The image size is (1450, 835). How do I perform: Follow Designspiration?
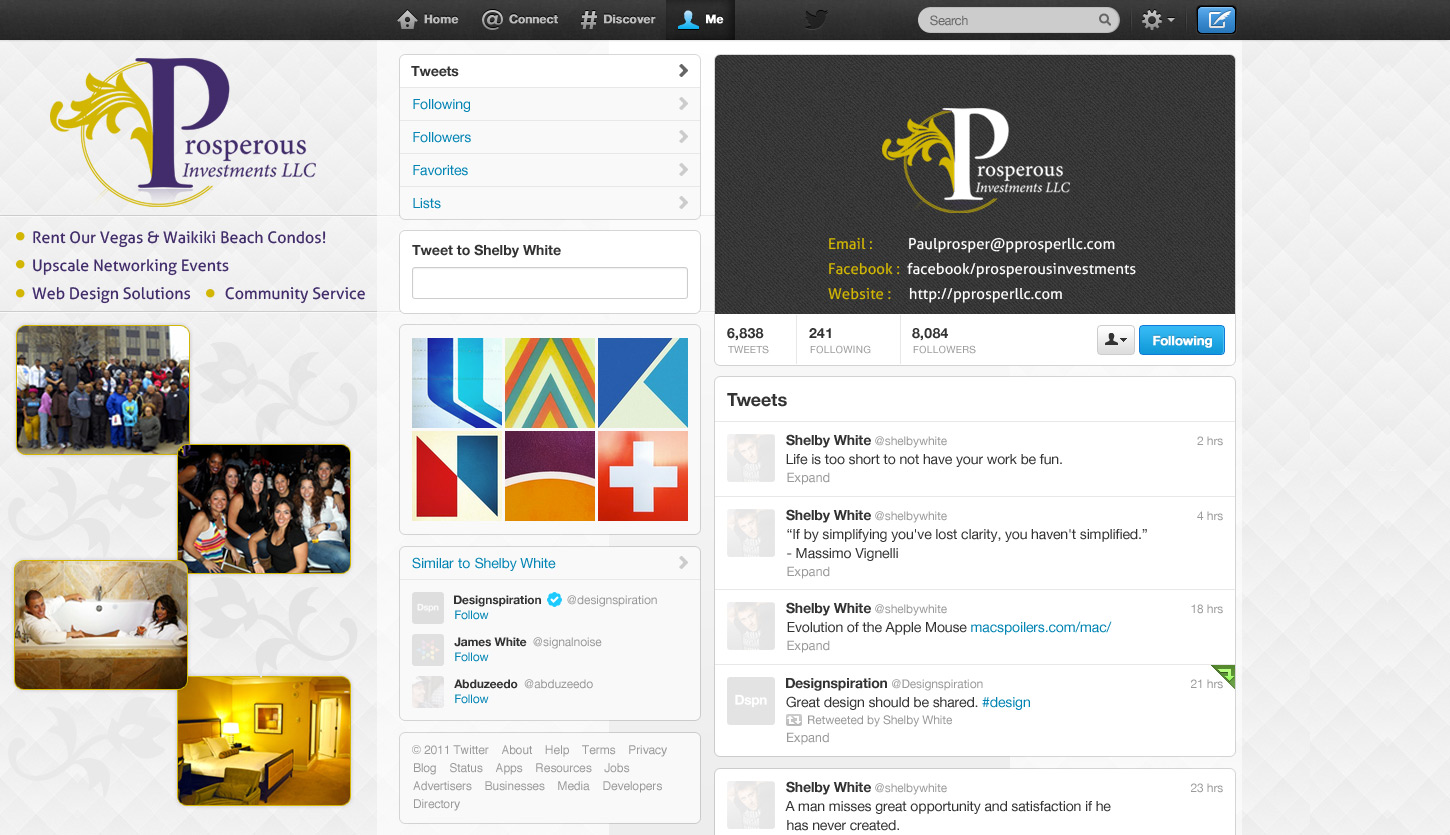point(471,615)
